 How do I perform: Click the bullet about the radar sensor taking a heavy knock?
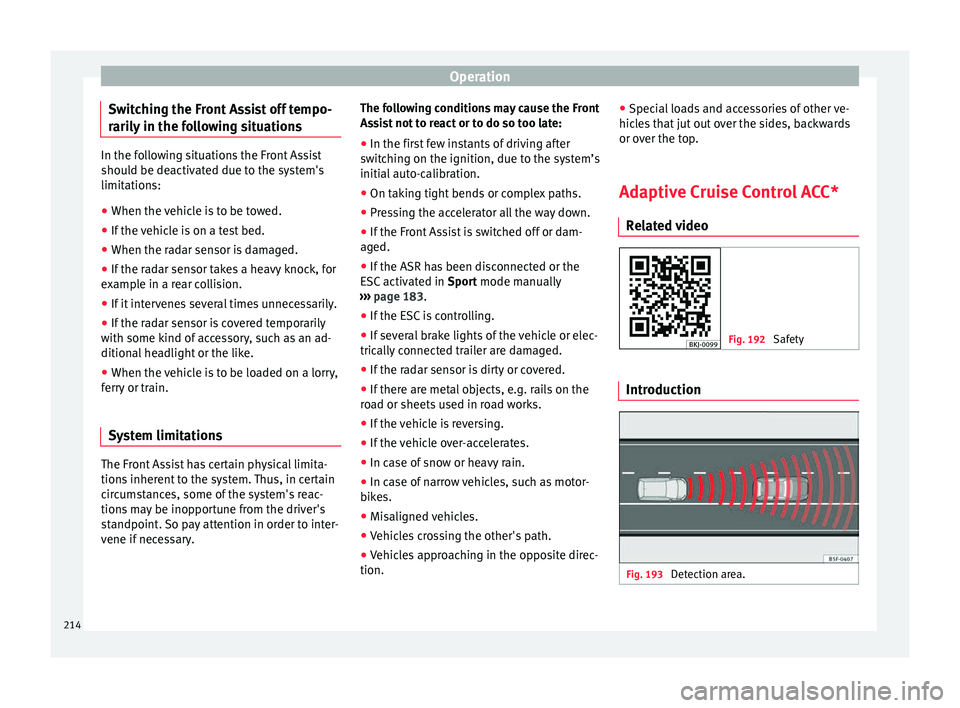coord(219,277)
